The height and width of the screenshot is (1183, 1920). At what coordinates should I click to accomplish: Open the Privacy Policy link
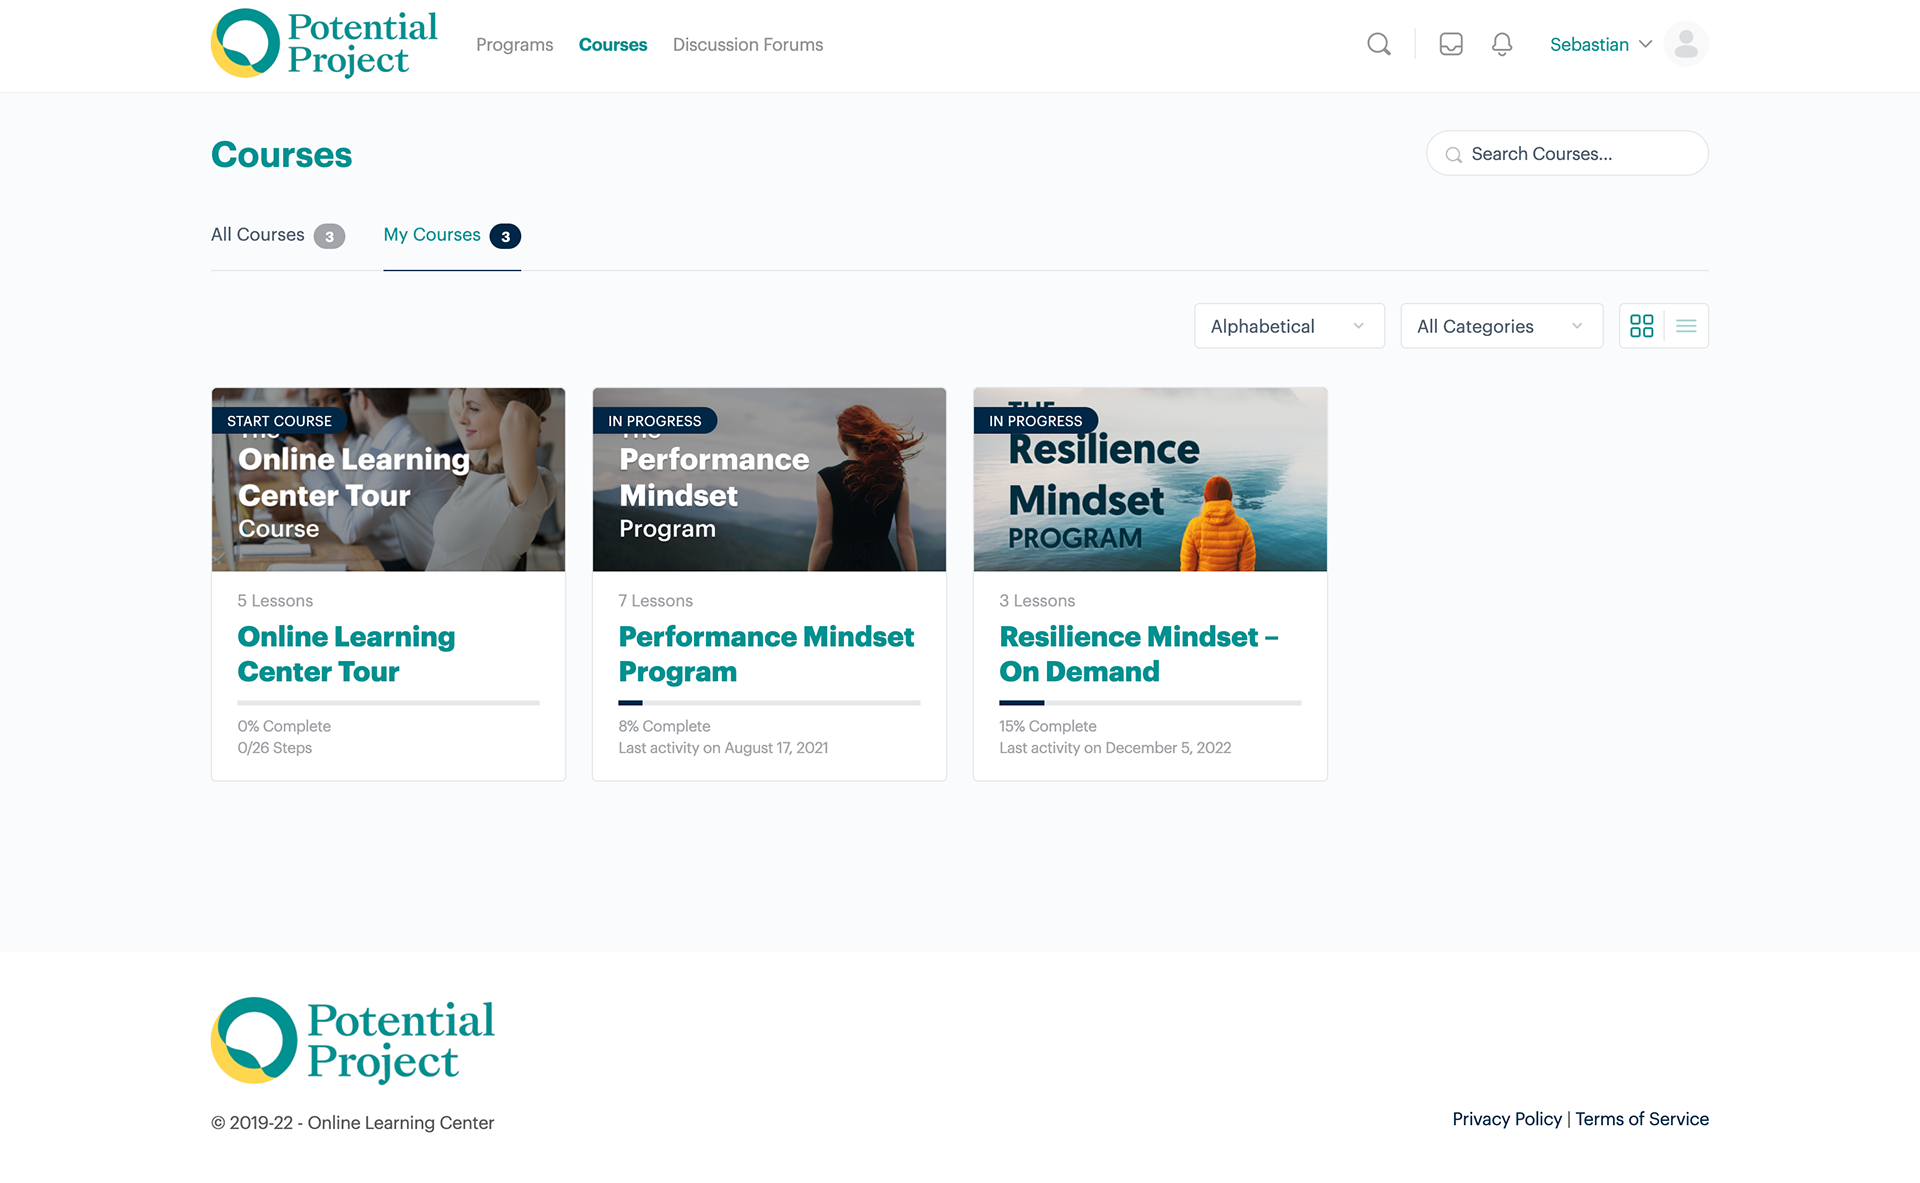[x=1506, y=1119]
